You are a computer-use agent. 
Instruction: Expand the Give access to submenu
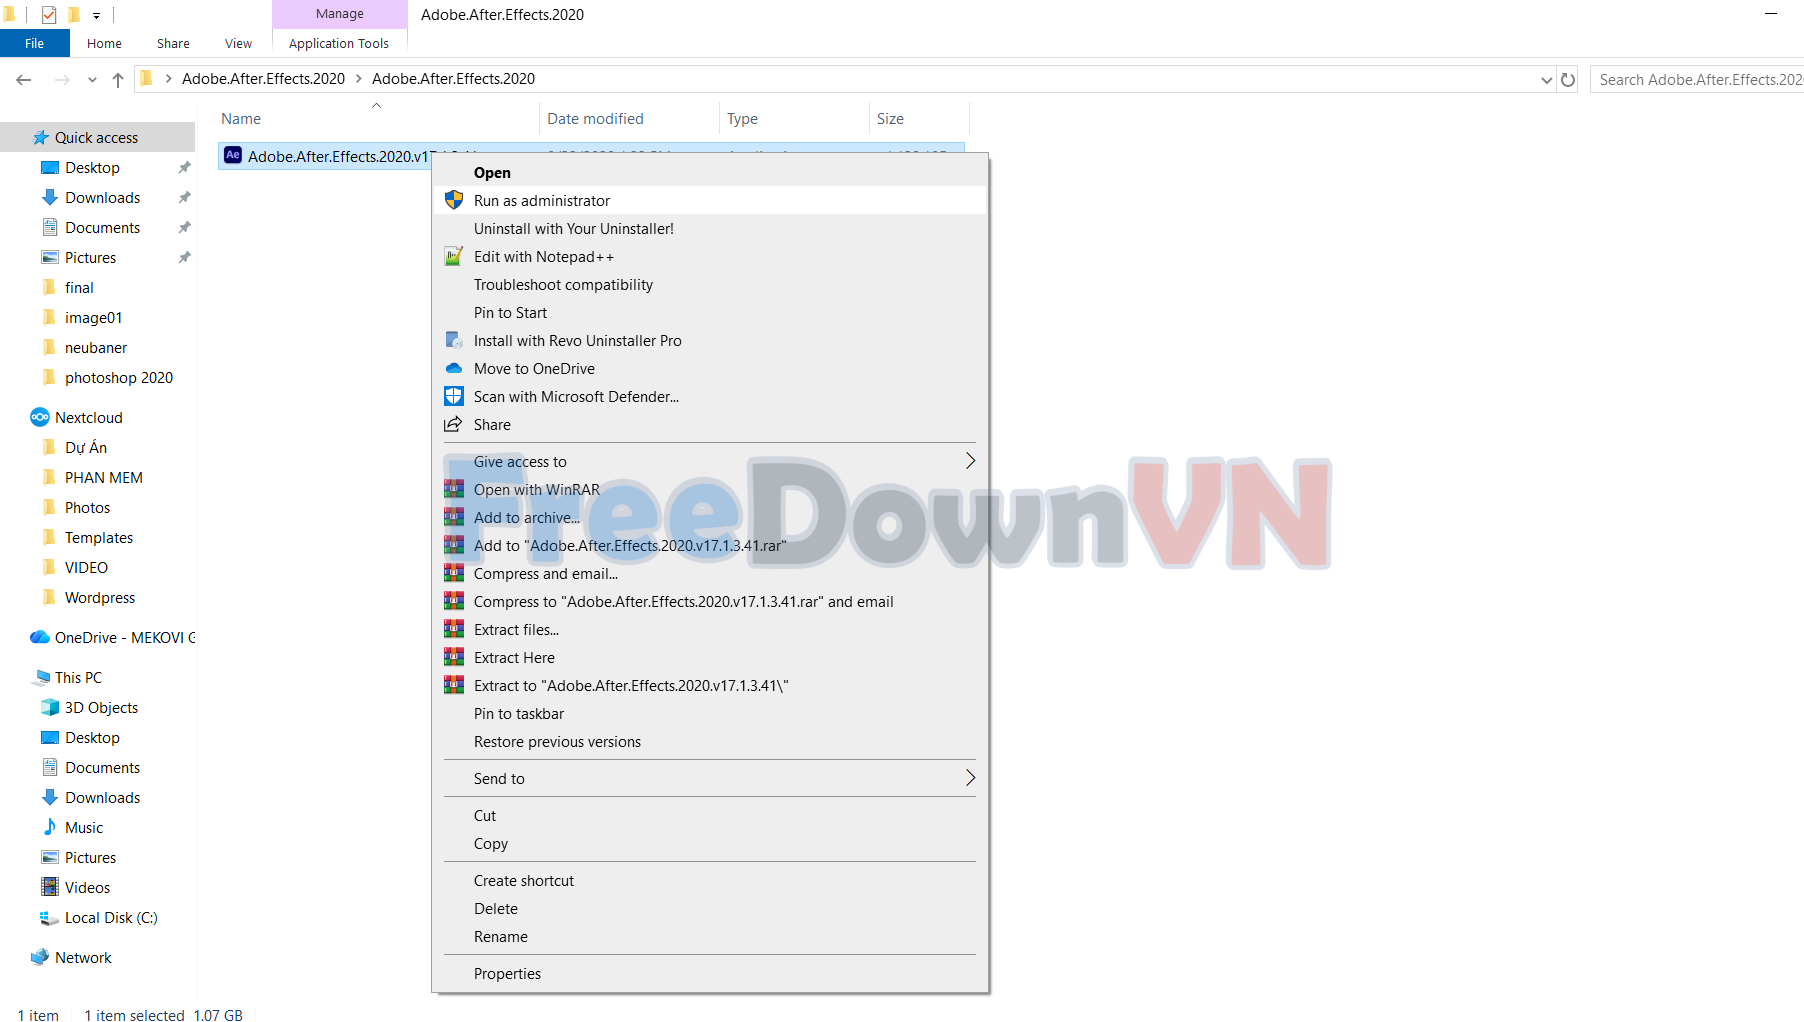coord(969,461)
